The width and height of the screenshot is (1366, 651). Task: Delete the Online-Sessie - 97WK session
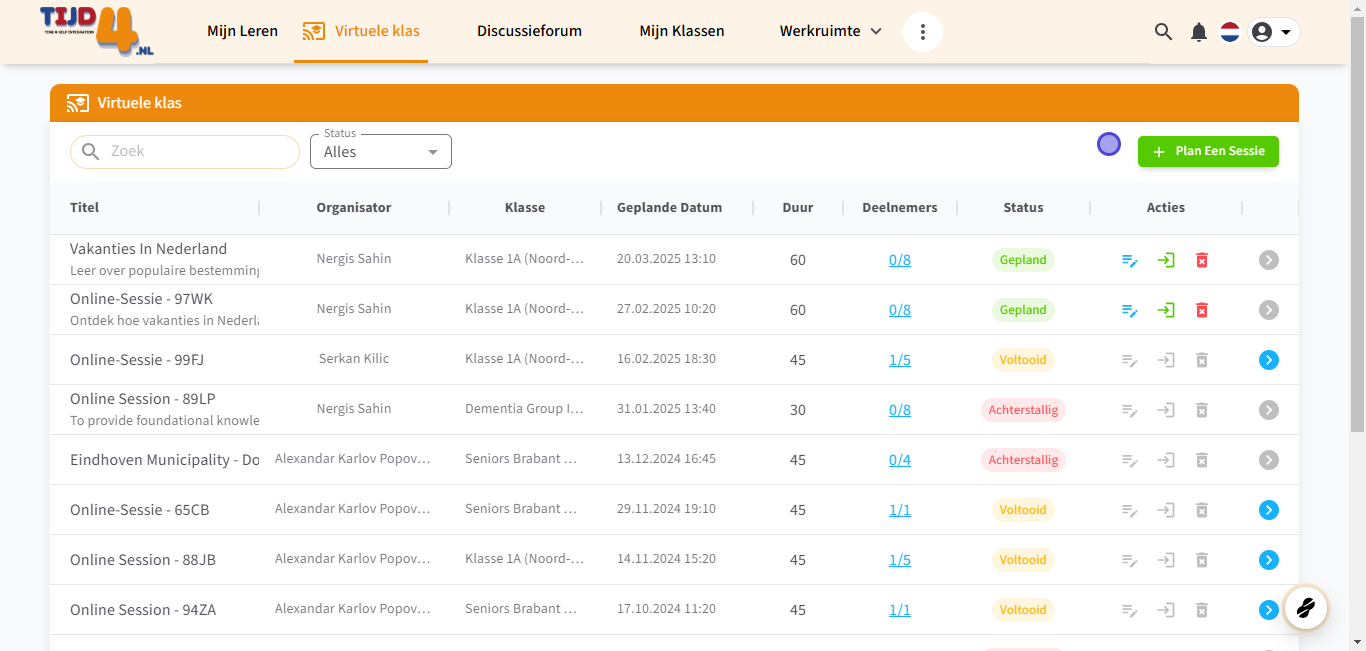[1202, 310]
